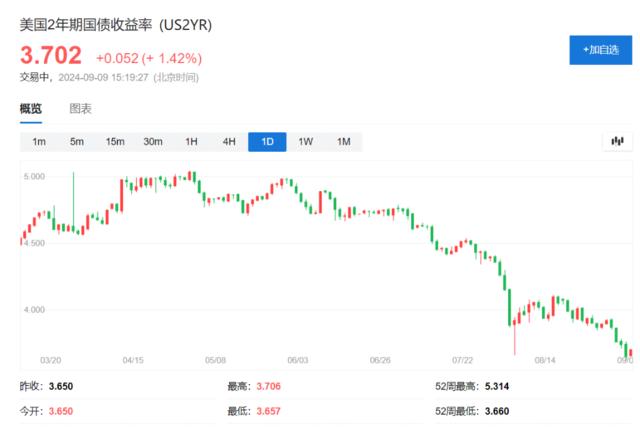Open the candlestick chart type icon

tap(617, 141)
